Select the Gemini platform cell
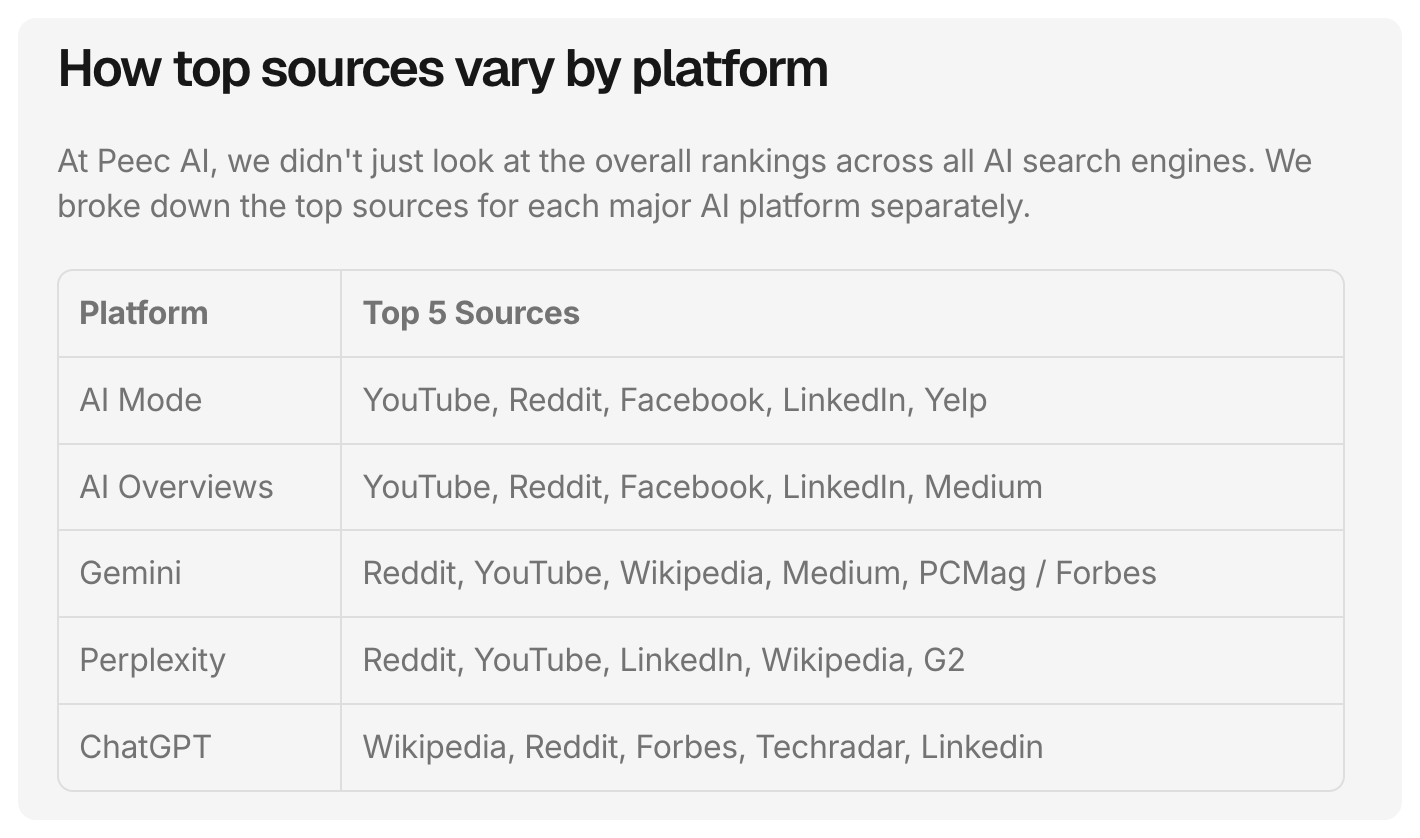Viewport: 1420px width, 838px height. 130,573
